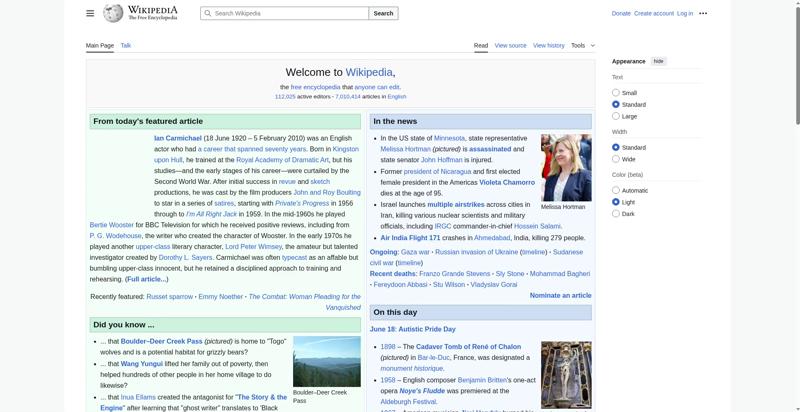Click the Full article link

tap(146, 279)
